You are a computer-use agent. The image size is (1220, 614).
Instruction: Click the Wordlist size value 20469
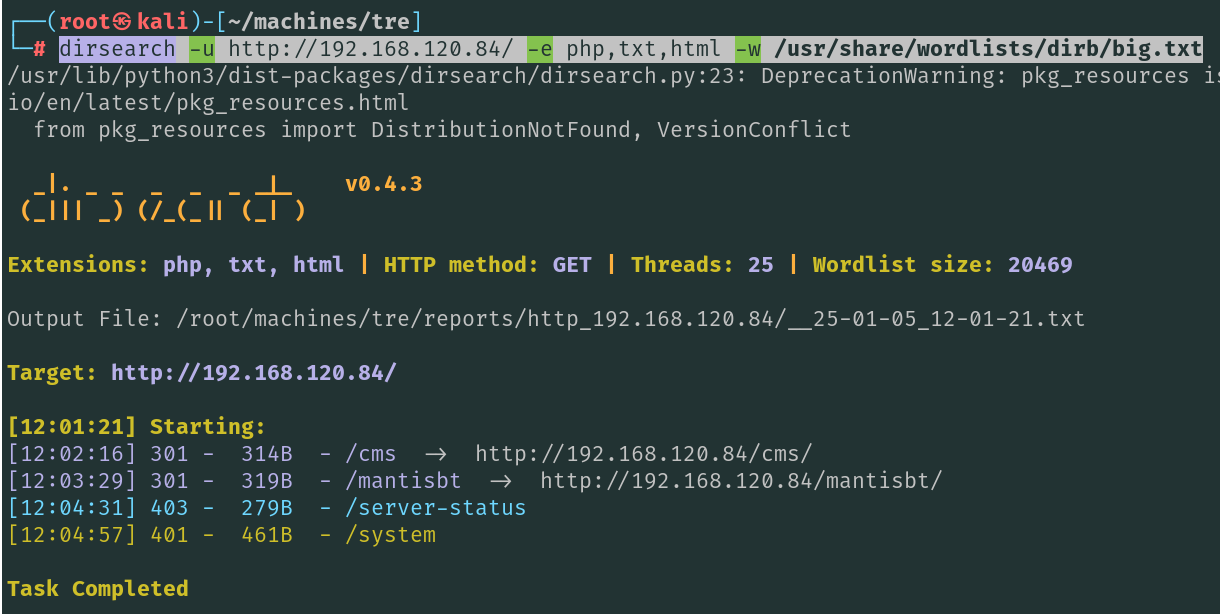point(1040,265)
